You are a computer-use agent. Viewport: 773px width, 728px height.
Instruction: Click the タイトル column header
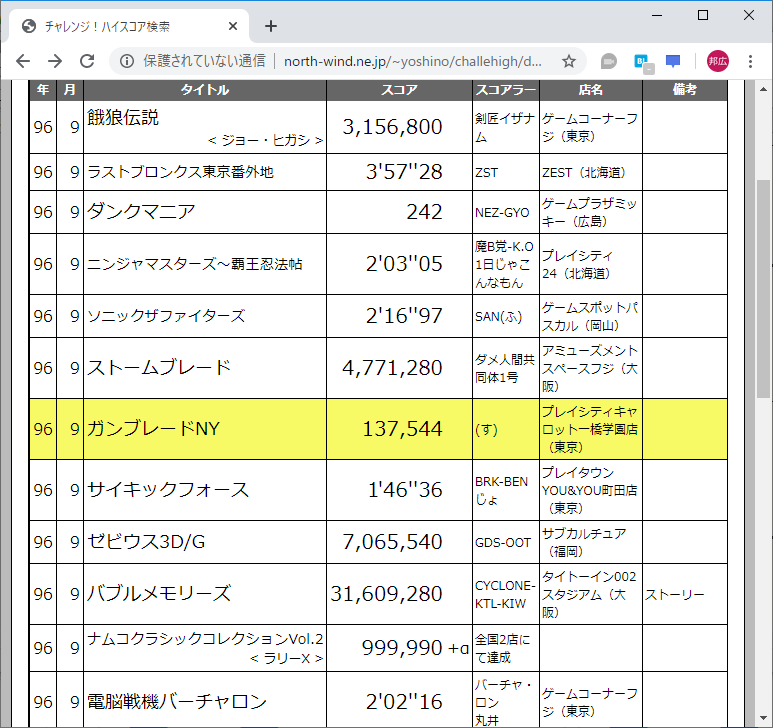pos(205,90)
